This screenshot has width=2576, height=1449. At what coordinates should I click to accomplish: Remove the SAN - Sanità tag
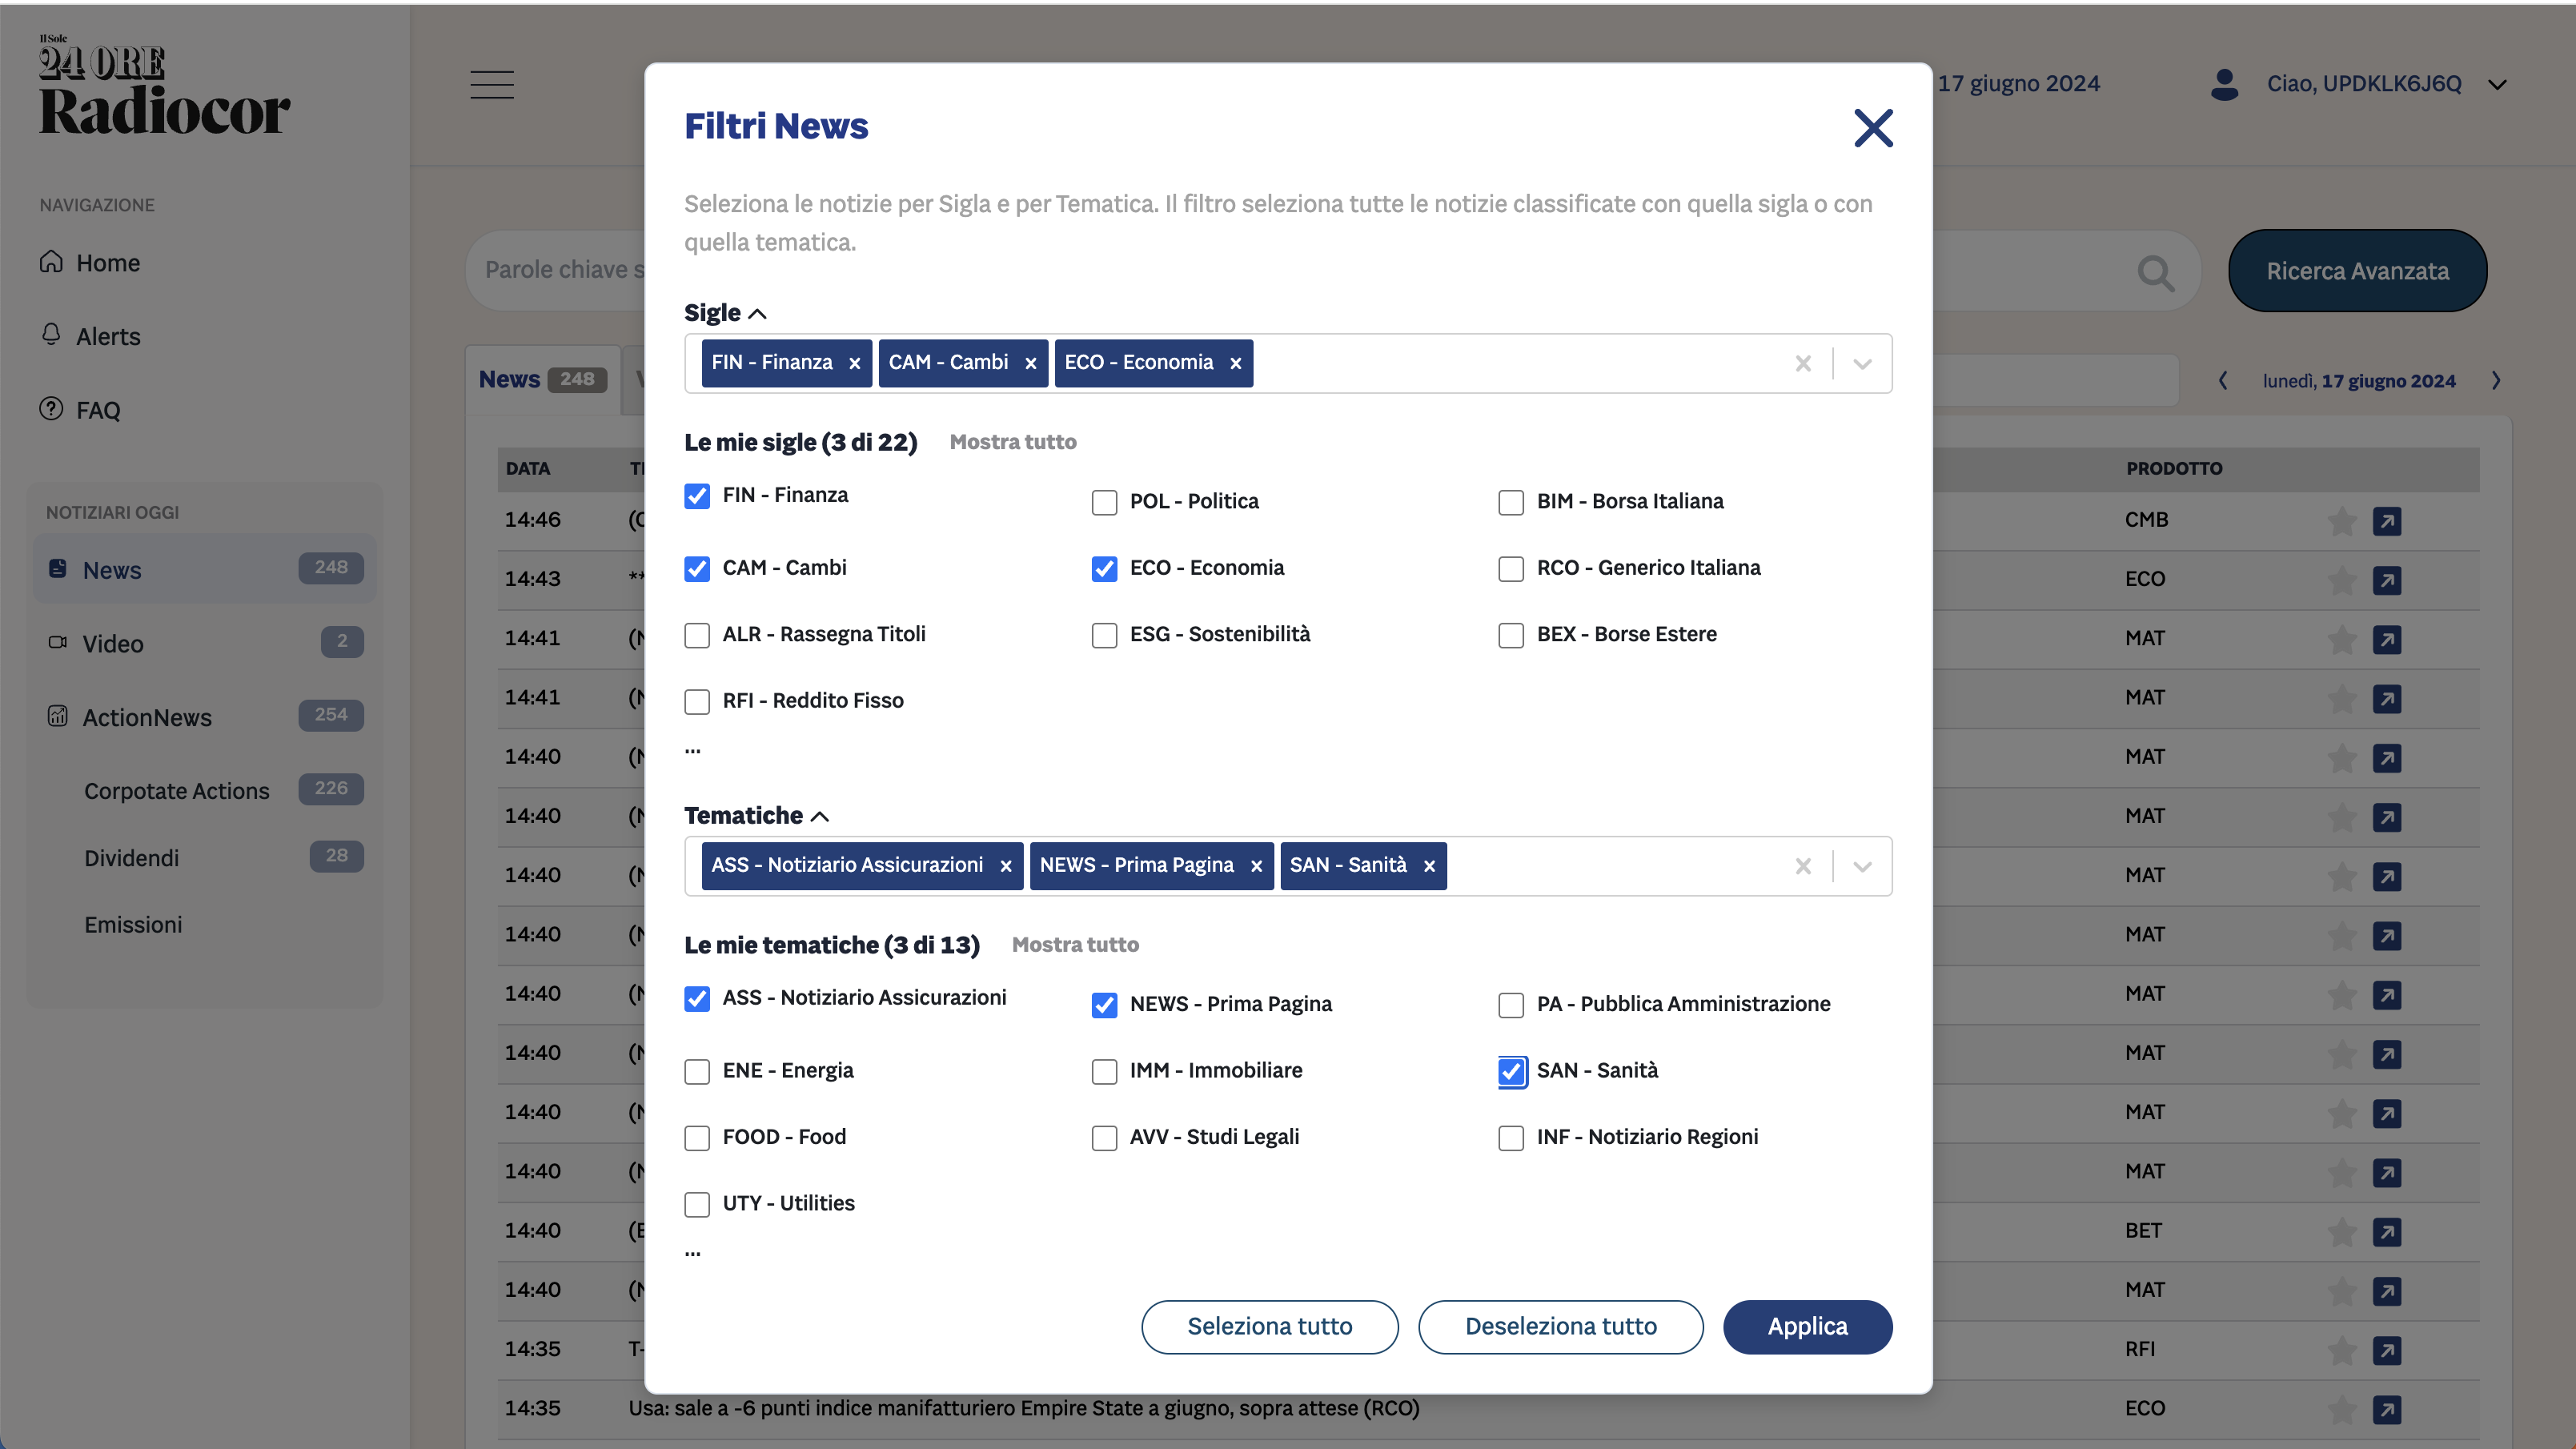pyautogui.click(x=1429, y=866)
